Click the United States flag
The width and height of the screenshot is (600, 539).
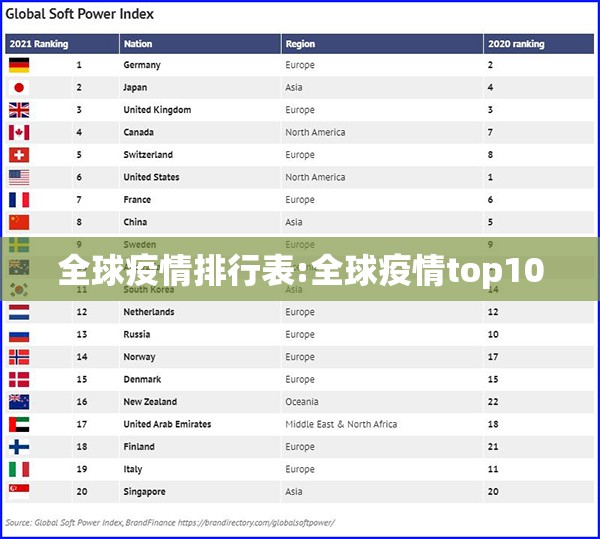pos(19,177)
